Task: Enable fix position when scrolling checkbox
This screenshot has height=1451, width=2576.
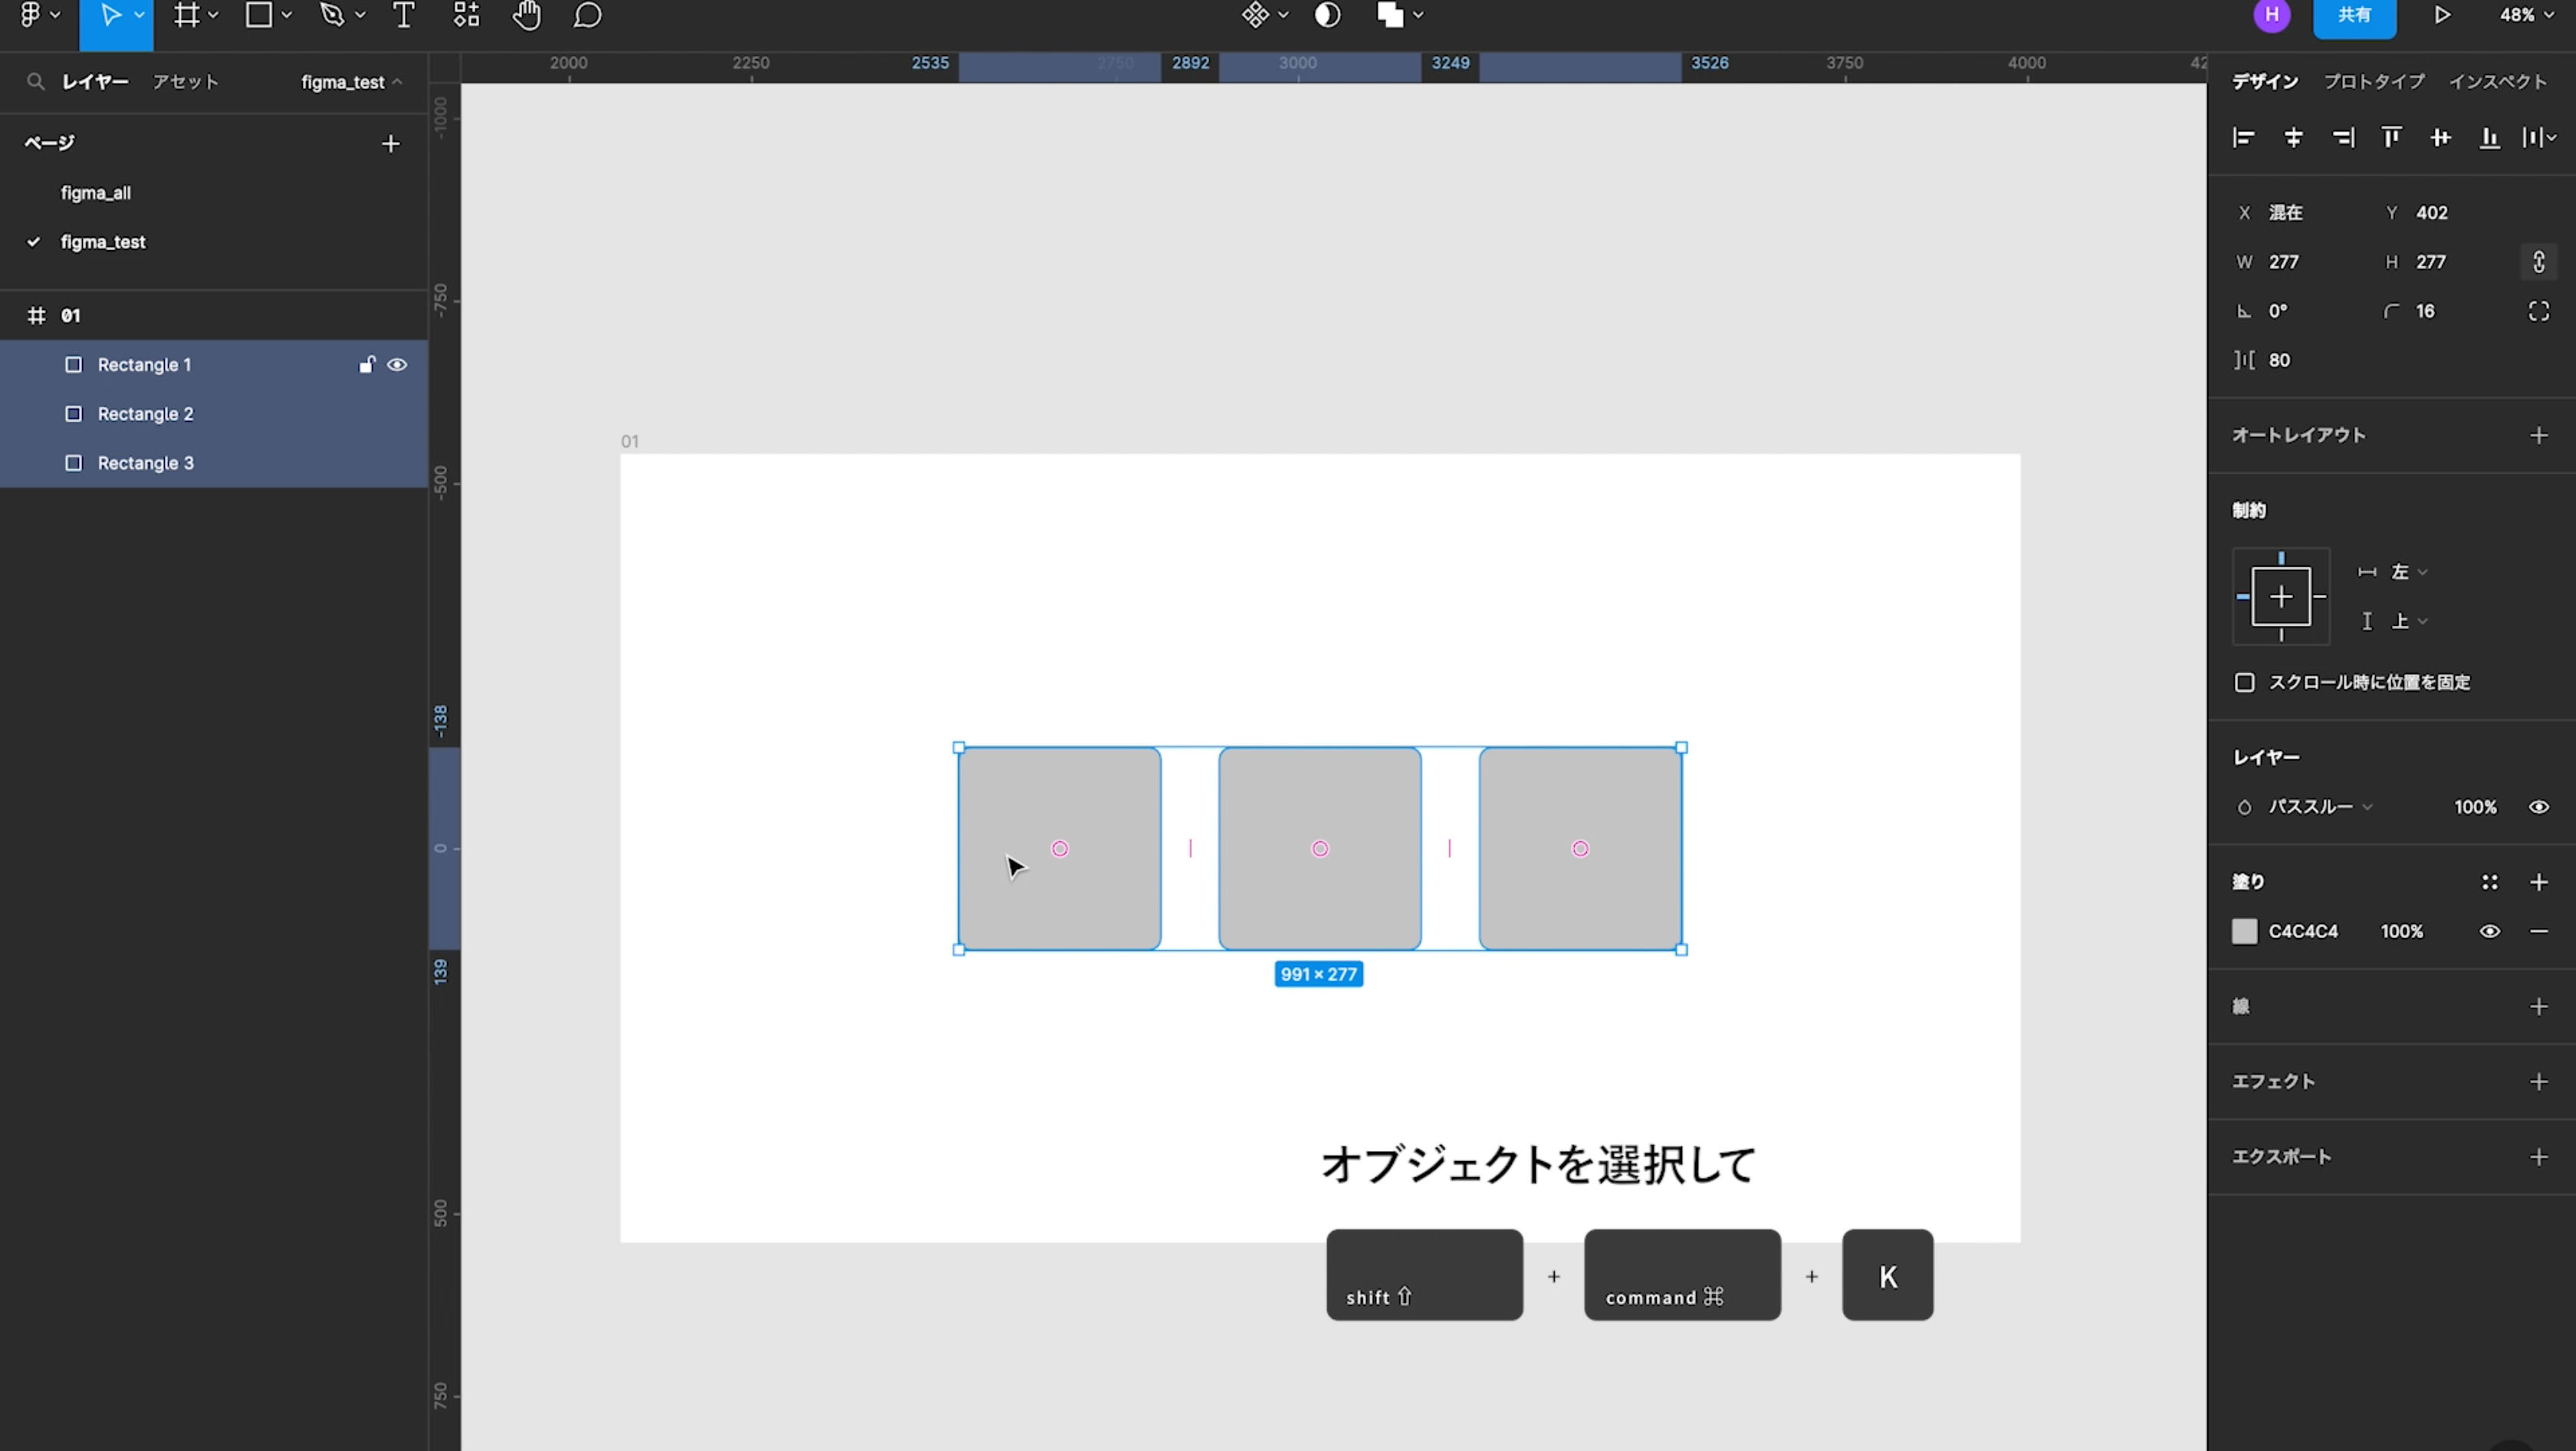Action: (2245, 682)
